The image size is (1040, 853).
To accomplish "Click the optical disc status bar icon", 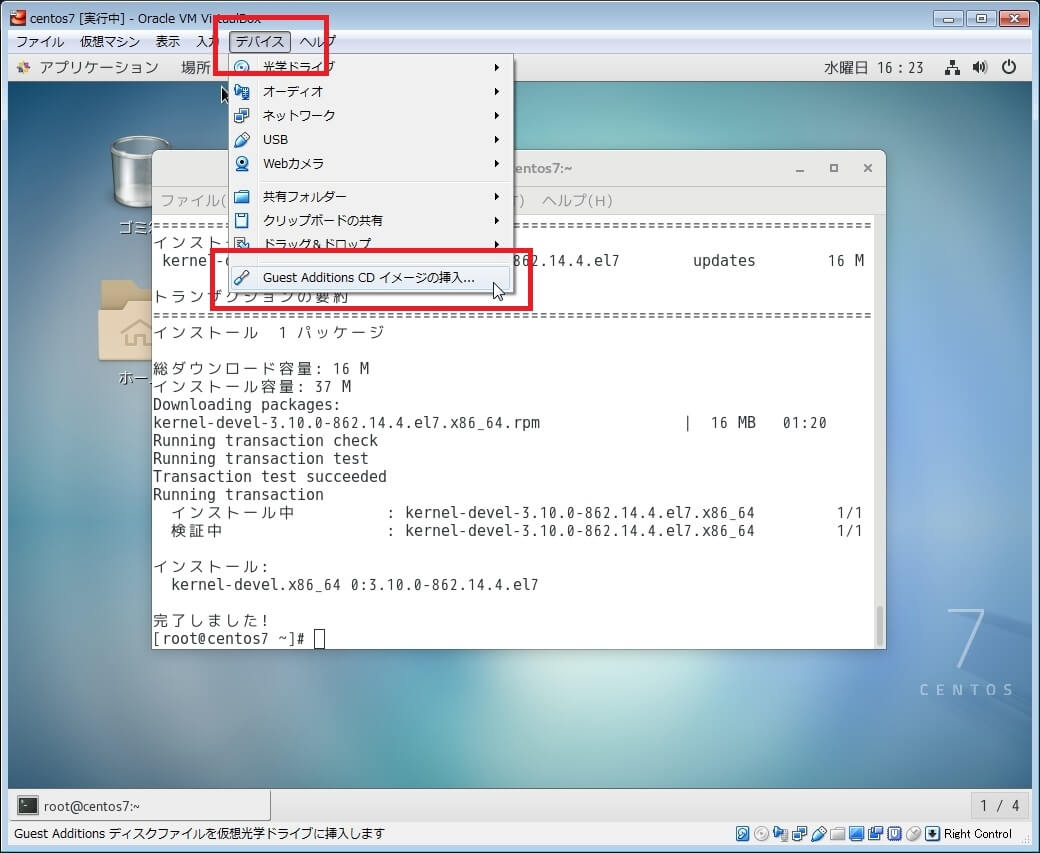I will [762, 834].
